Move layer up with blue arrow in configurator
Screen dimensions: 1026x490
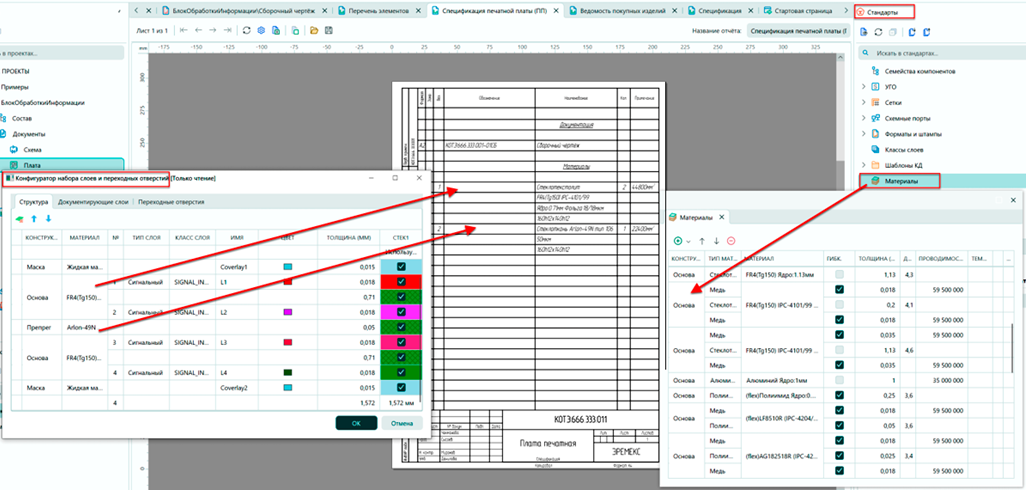click(34, 219)
